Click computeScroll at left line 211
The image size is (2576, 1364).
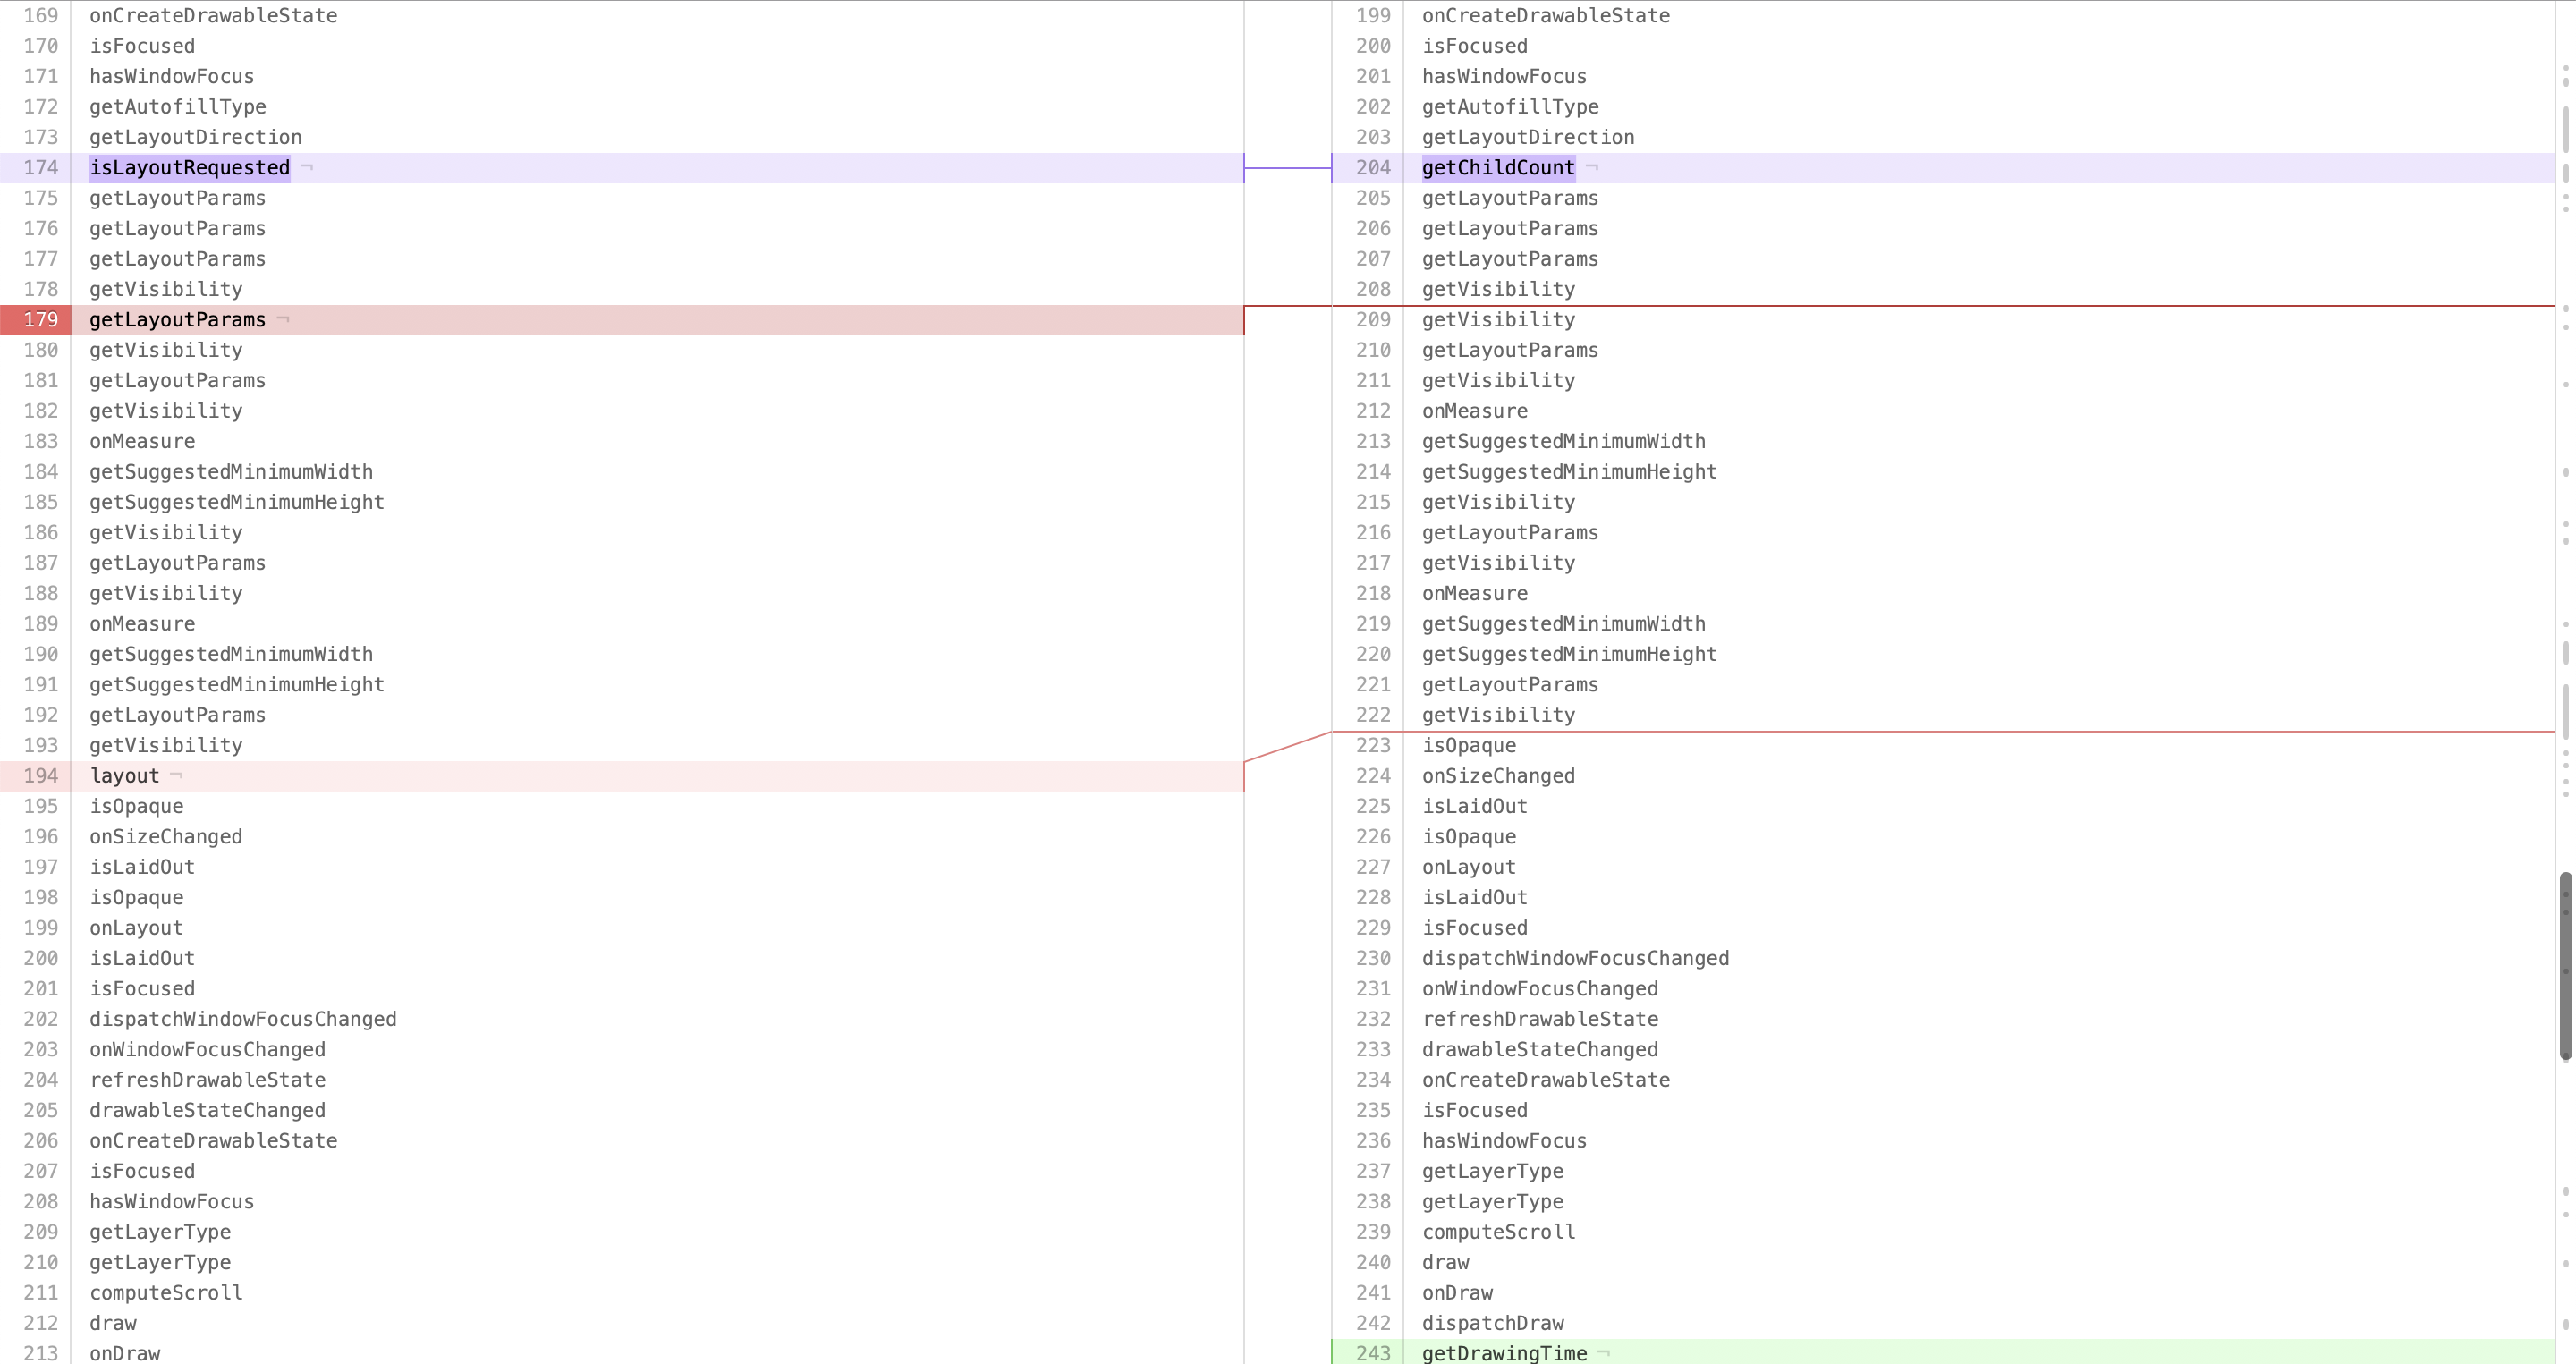165,1293
